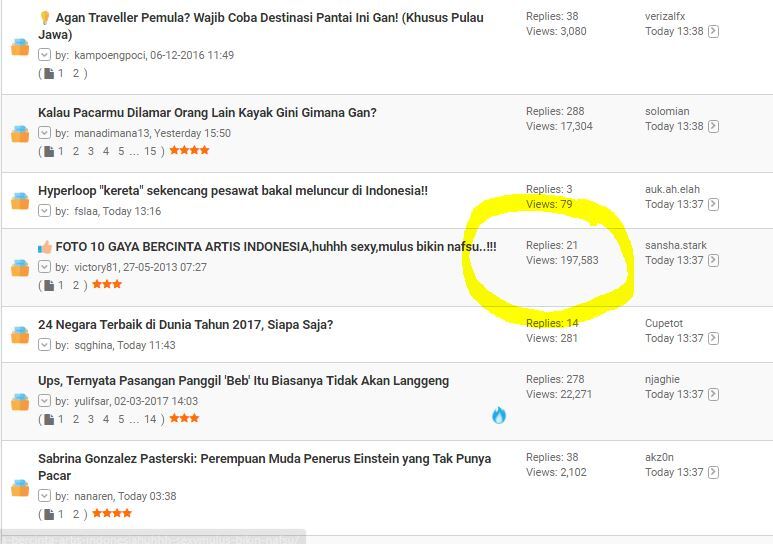
Task: Open thread 24 Negara Terbaik di Dunia Tahun 2017
Action: pyautogui.click(x=185, y=325)
